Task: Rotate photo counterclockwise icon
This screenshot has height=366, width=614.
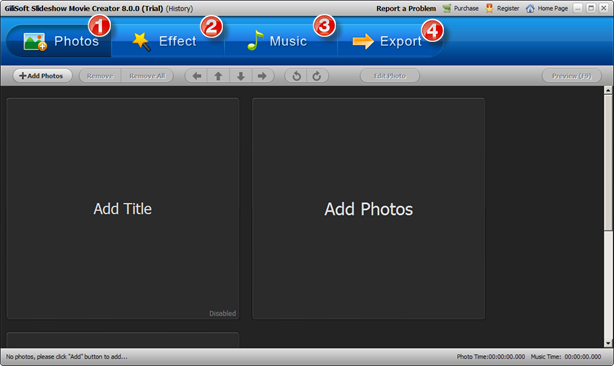Action: click(x=296, y=76)
